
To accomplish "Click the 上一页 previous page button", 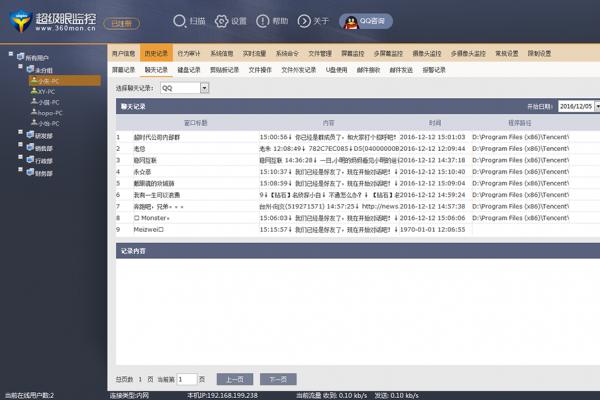I will click(x=232, y=379).
